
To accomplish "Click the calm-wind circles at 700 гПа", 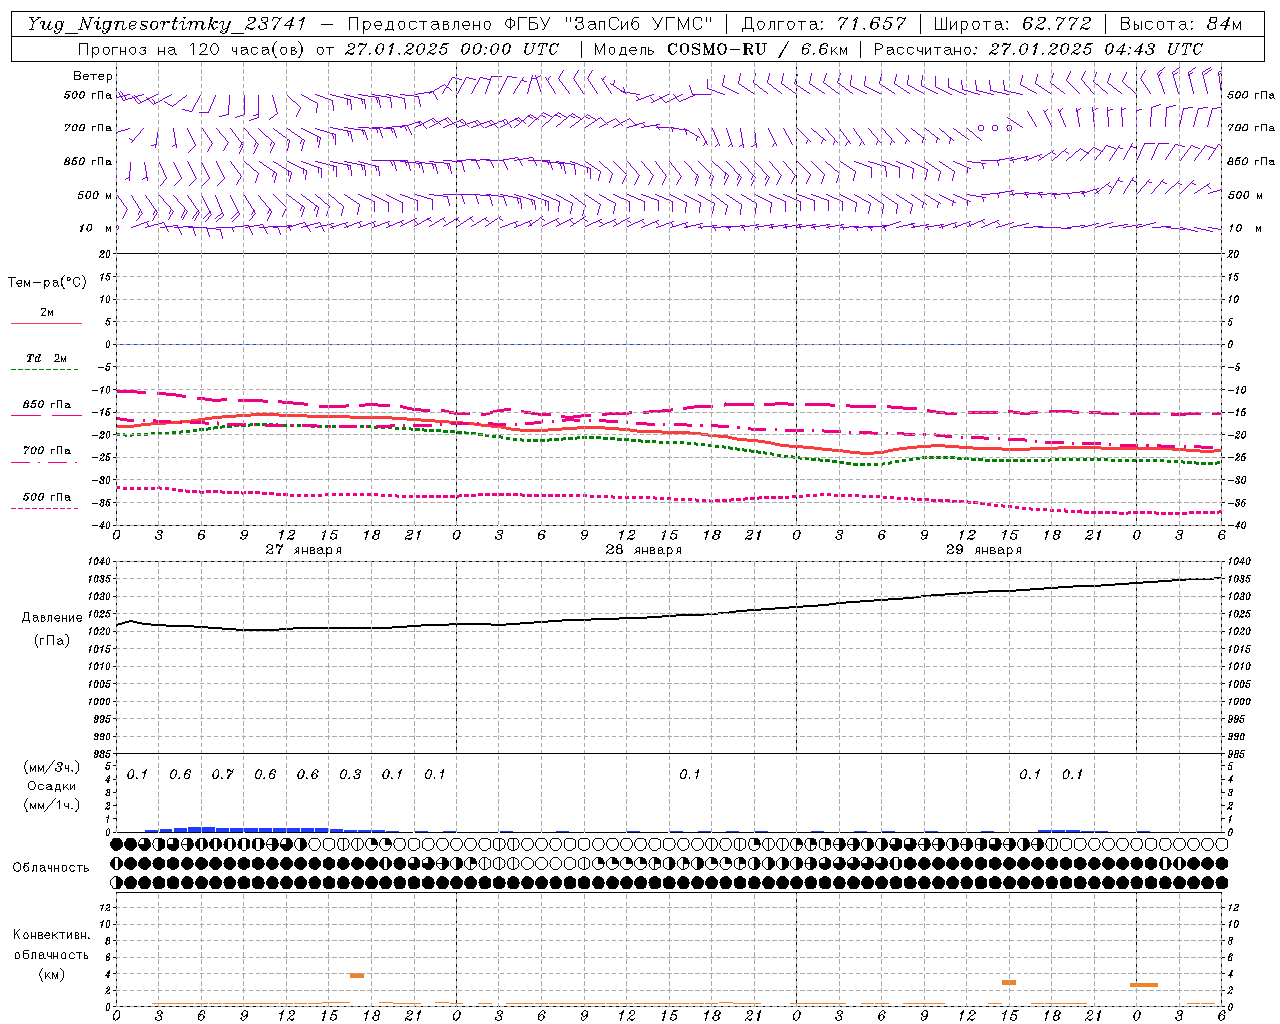I will click(x=995, y=128).
